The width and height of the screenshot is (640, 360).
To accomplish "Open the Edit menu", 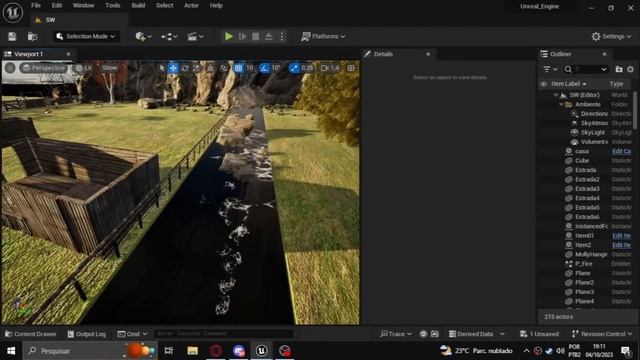I will (x=57, y=5).
